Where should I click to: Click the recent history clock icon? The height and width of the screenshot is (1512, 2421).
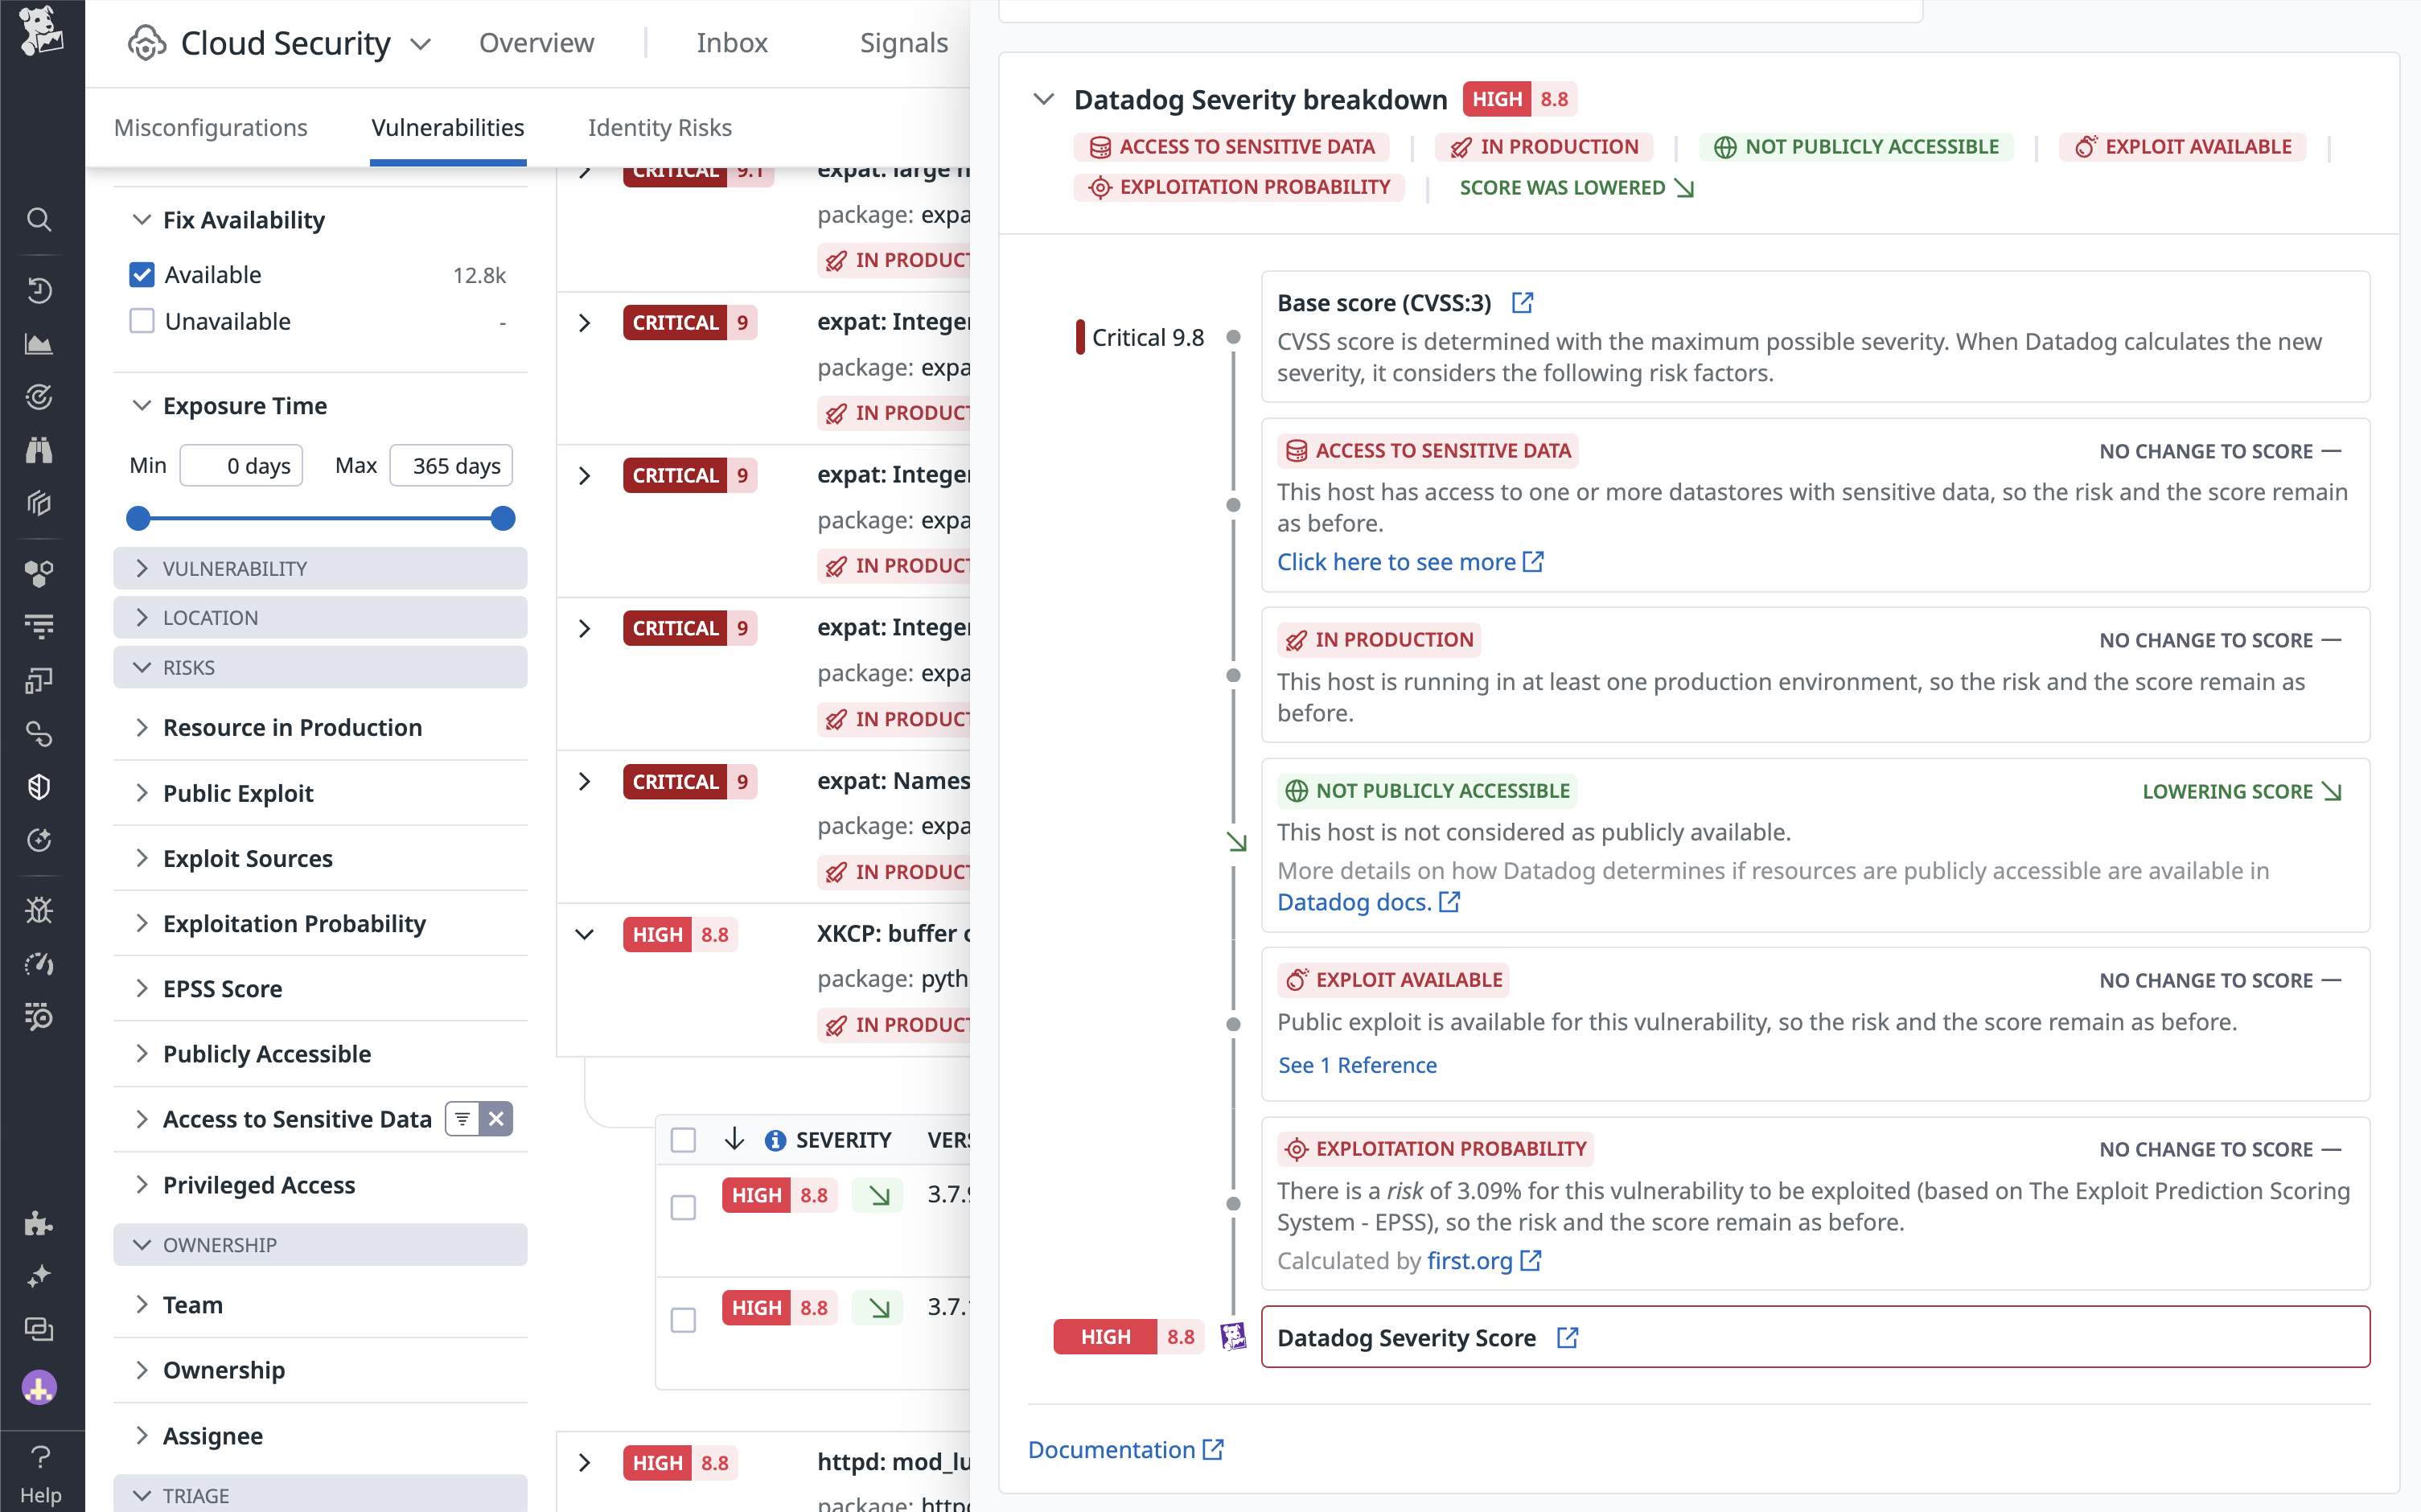[x=39, y=290]
